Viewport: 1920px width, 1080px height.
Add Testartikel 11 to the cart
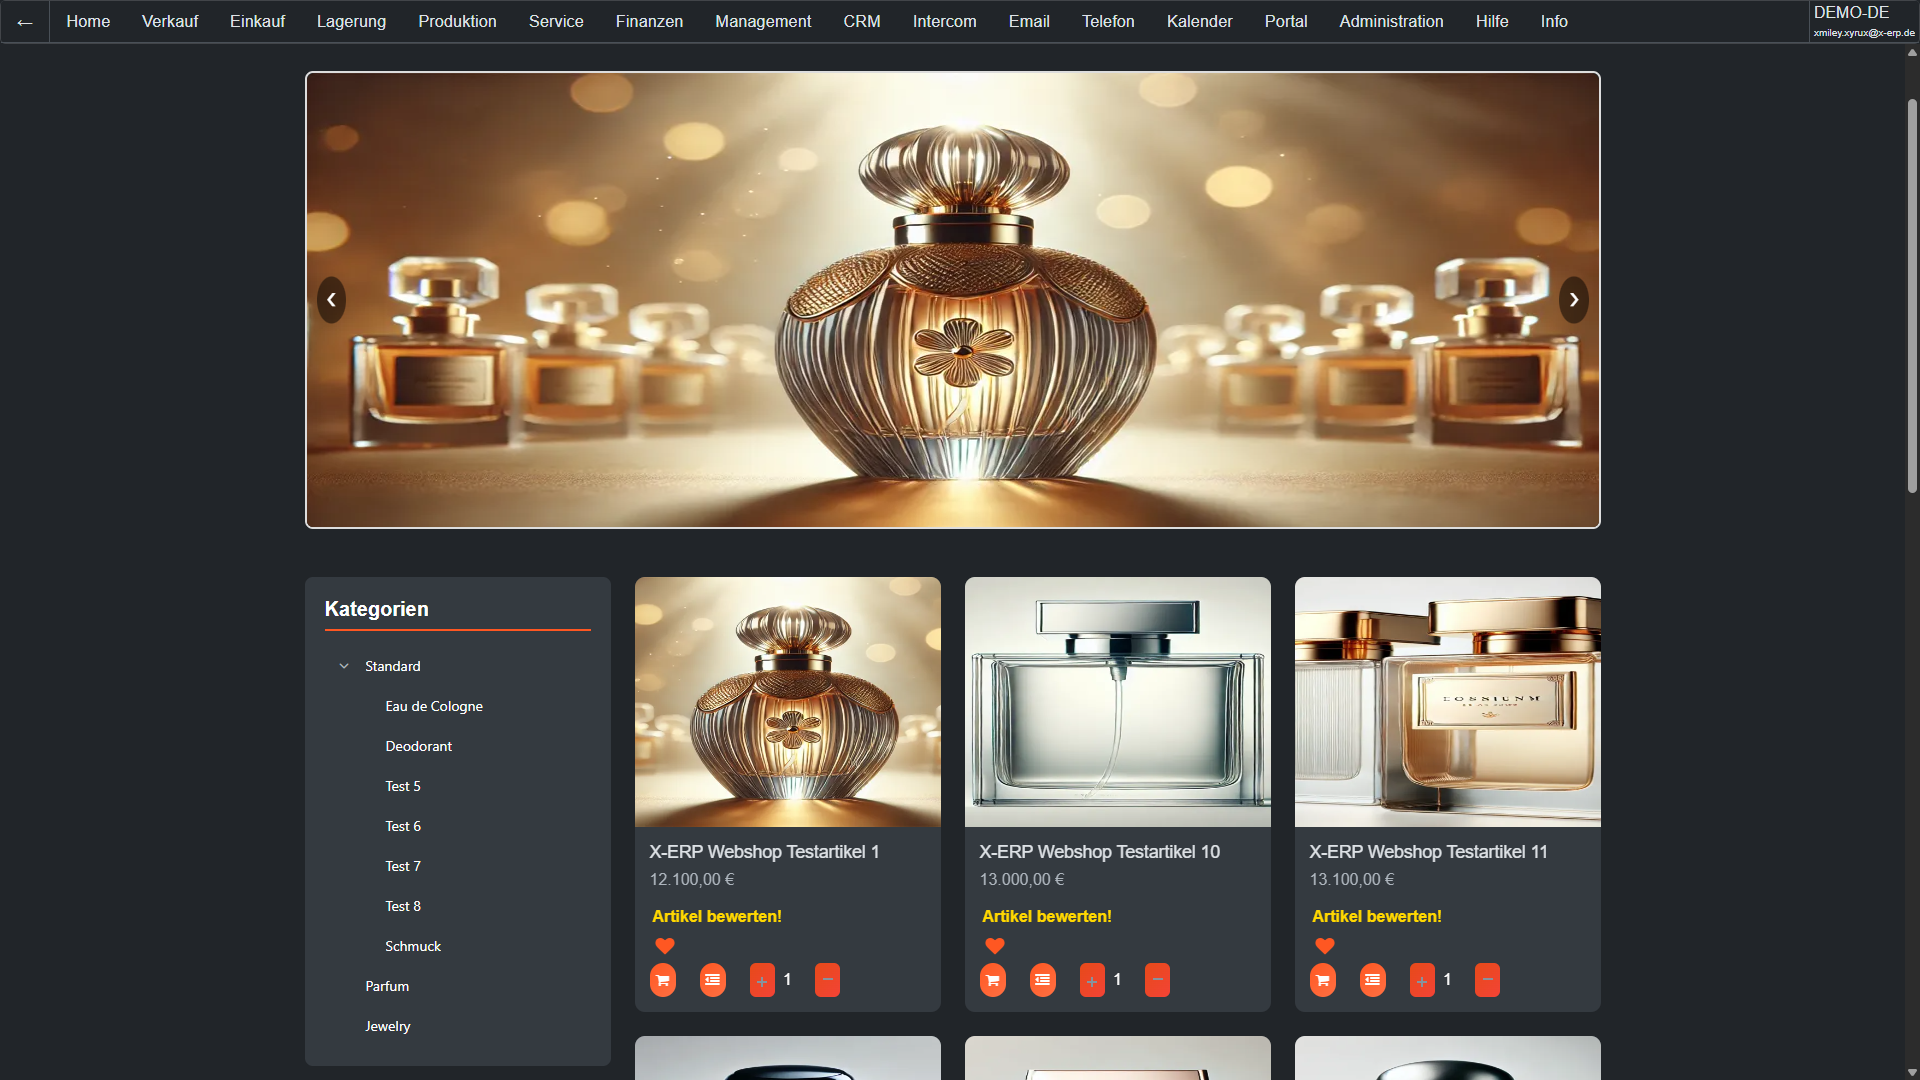coord(1322,980)
